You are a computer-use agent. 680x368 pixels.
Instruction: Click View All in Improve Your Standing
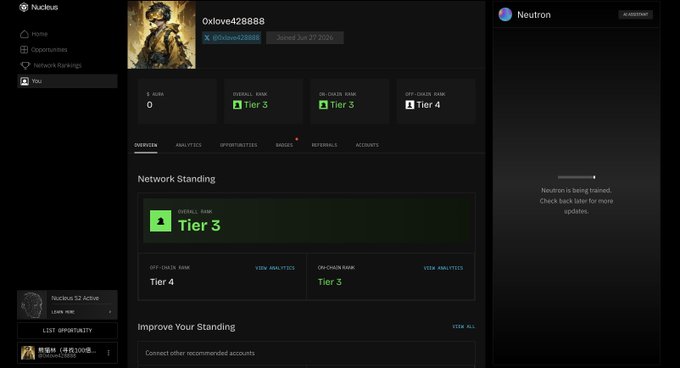(464, 326)
